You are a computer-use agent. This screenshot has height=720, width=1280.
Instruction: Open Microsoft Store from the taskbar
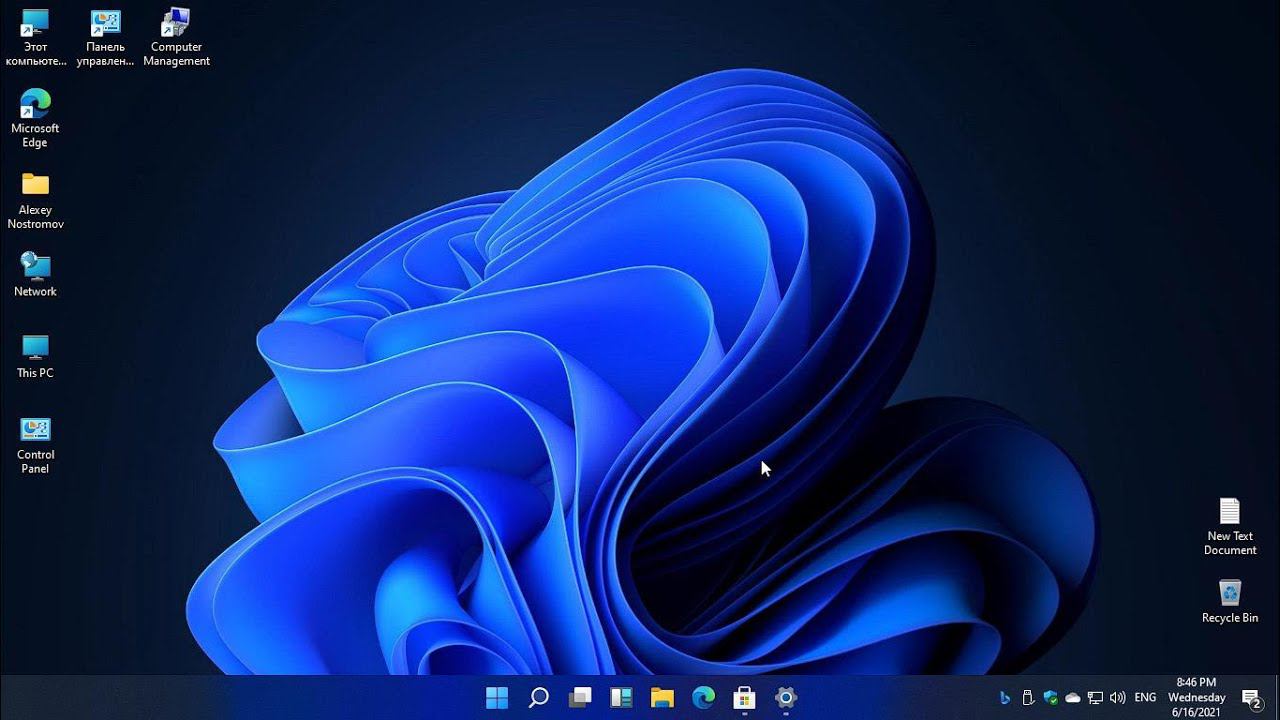744,697
